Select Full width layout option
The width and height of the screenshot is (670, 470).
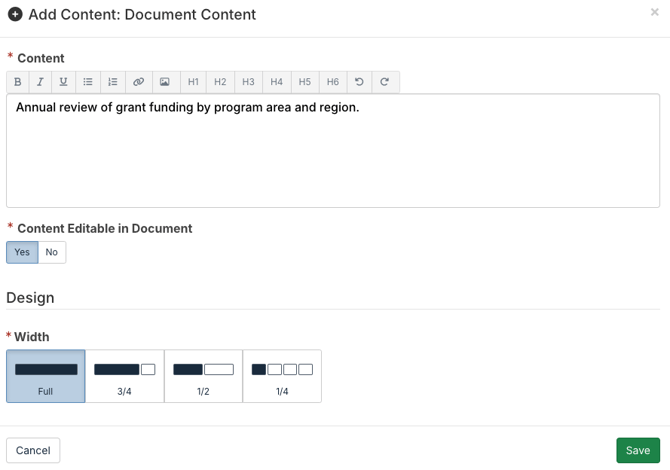pyautogui.click(x=45, y=376)
